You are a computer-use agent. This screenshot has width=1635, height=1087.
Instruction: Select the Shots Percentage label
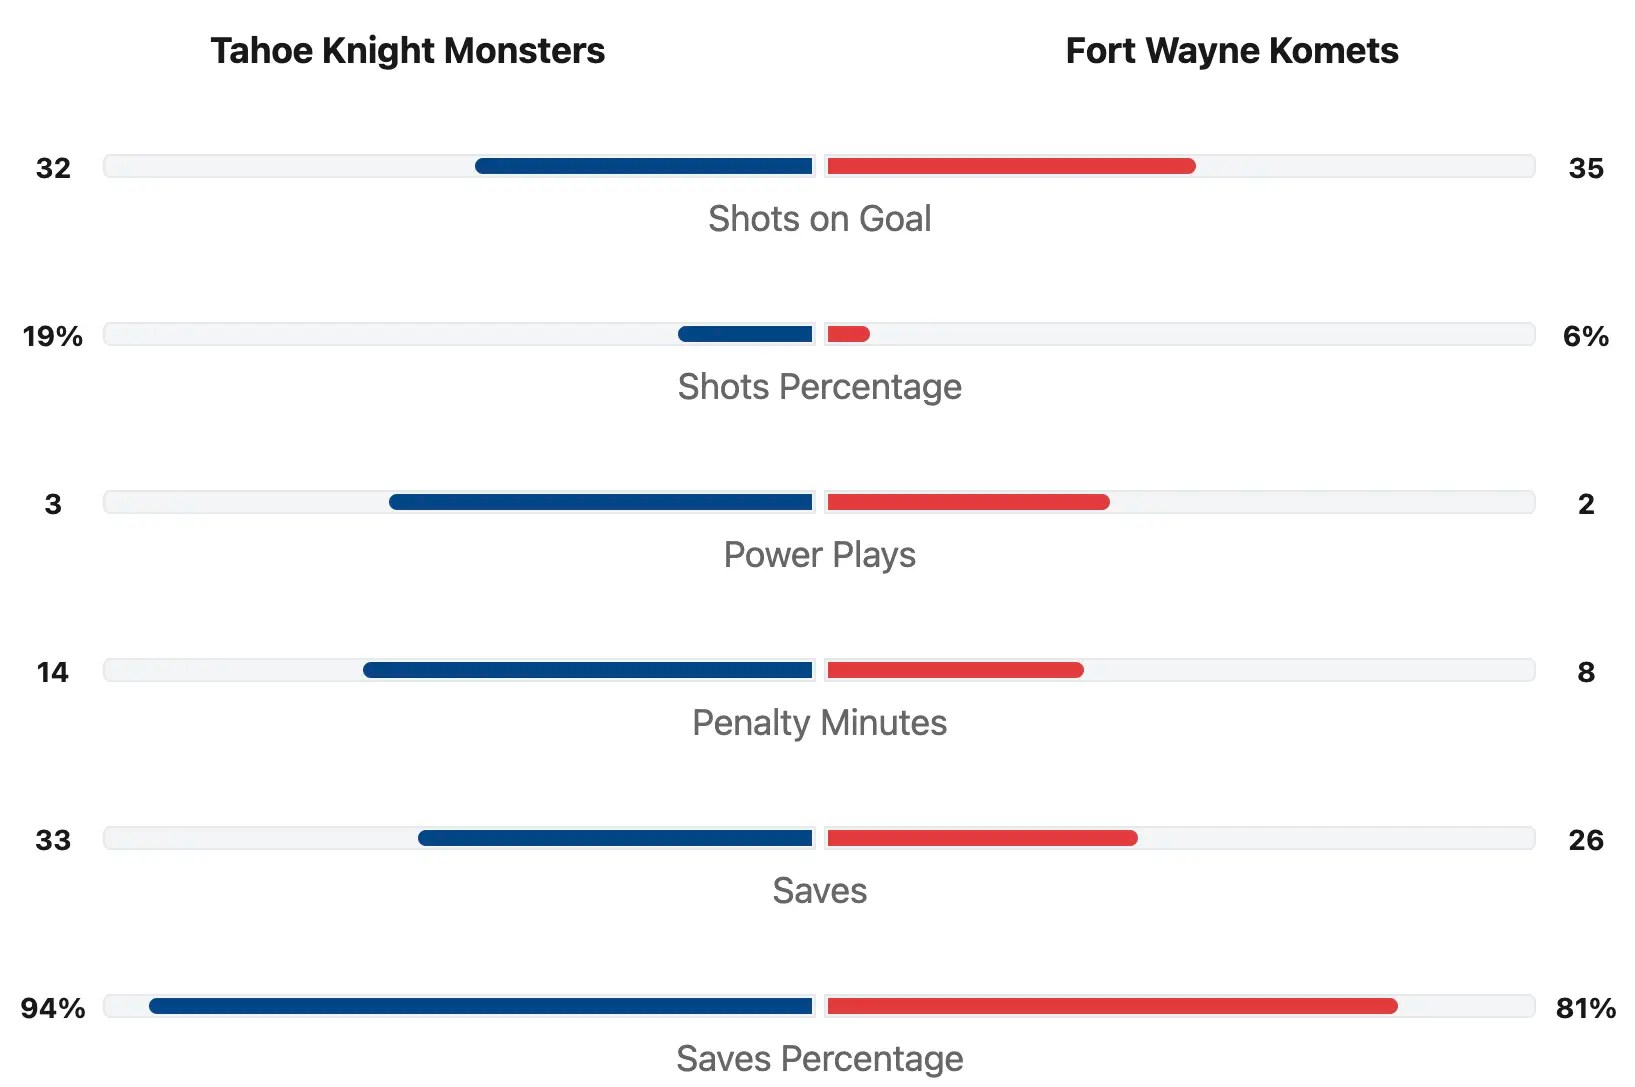tap(819, 387)
